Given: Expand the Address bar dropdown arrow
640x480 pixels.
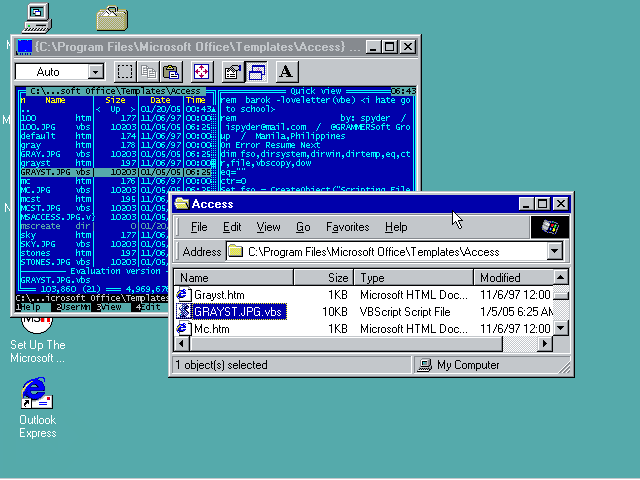Looking at the screenshot, I should tap(554, 251).
